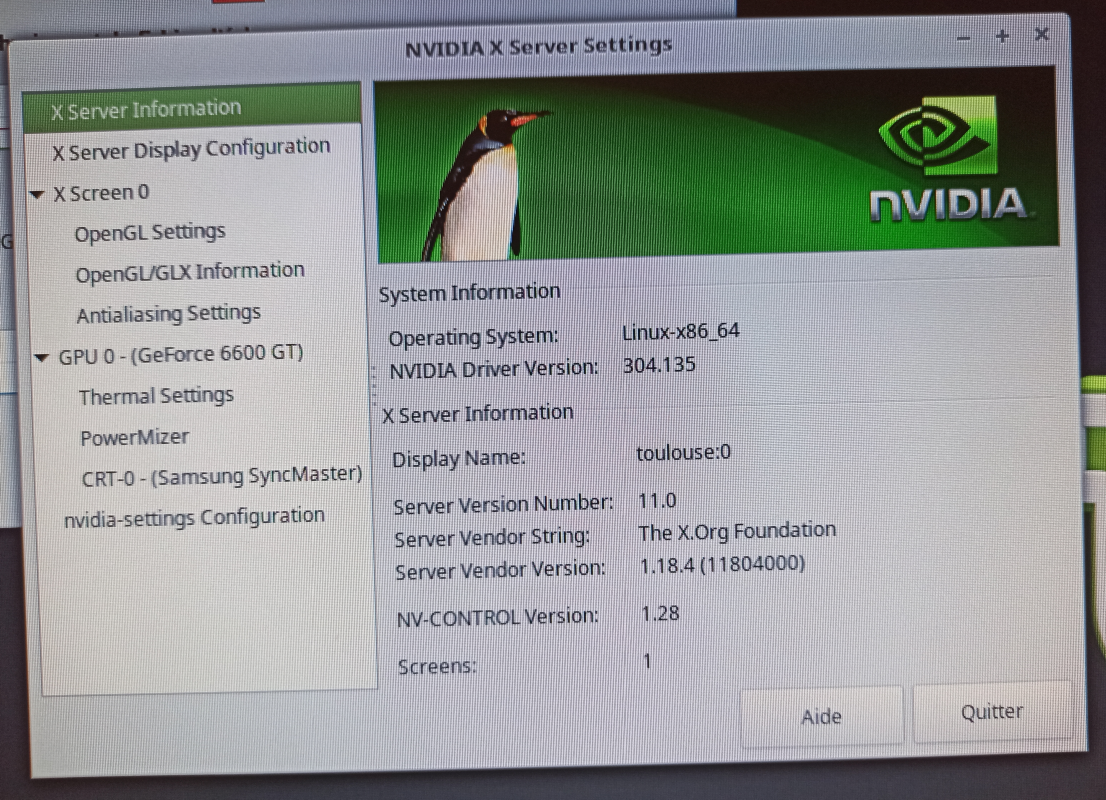Click the Server Vendor Version label

[x=500, y=570]
